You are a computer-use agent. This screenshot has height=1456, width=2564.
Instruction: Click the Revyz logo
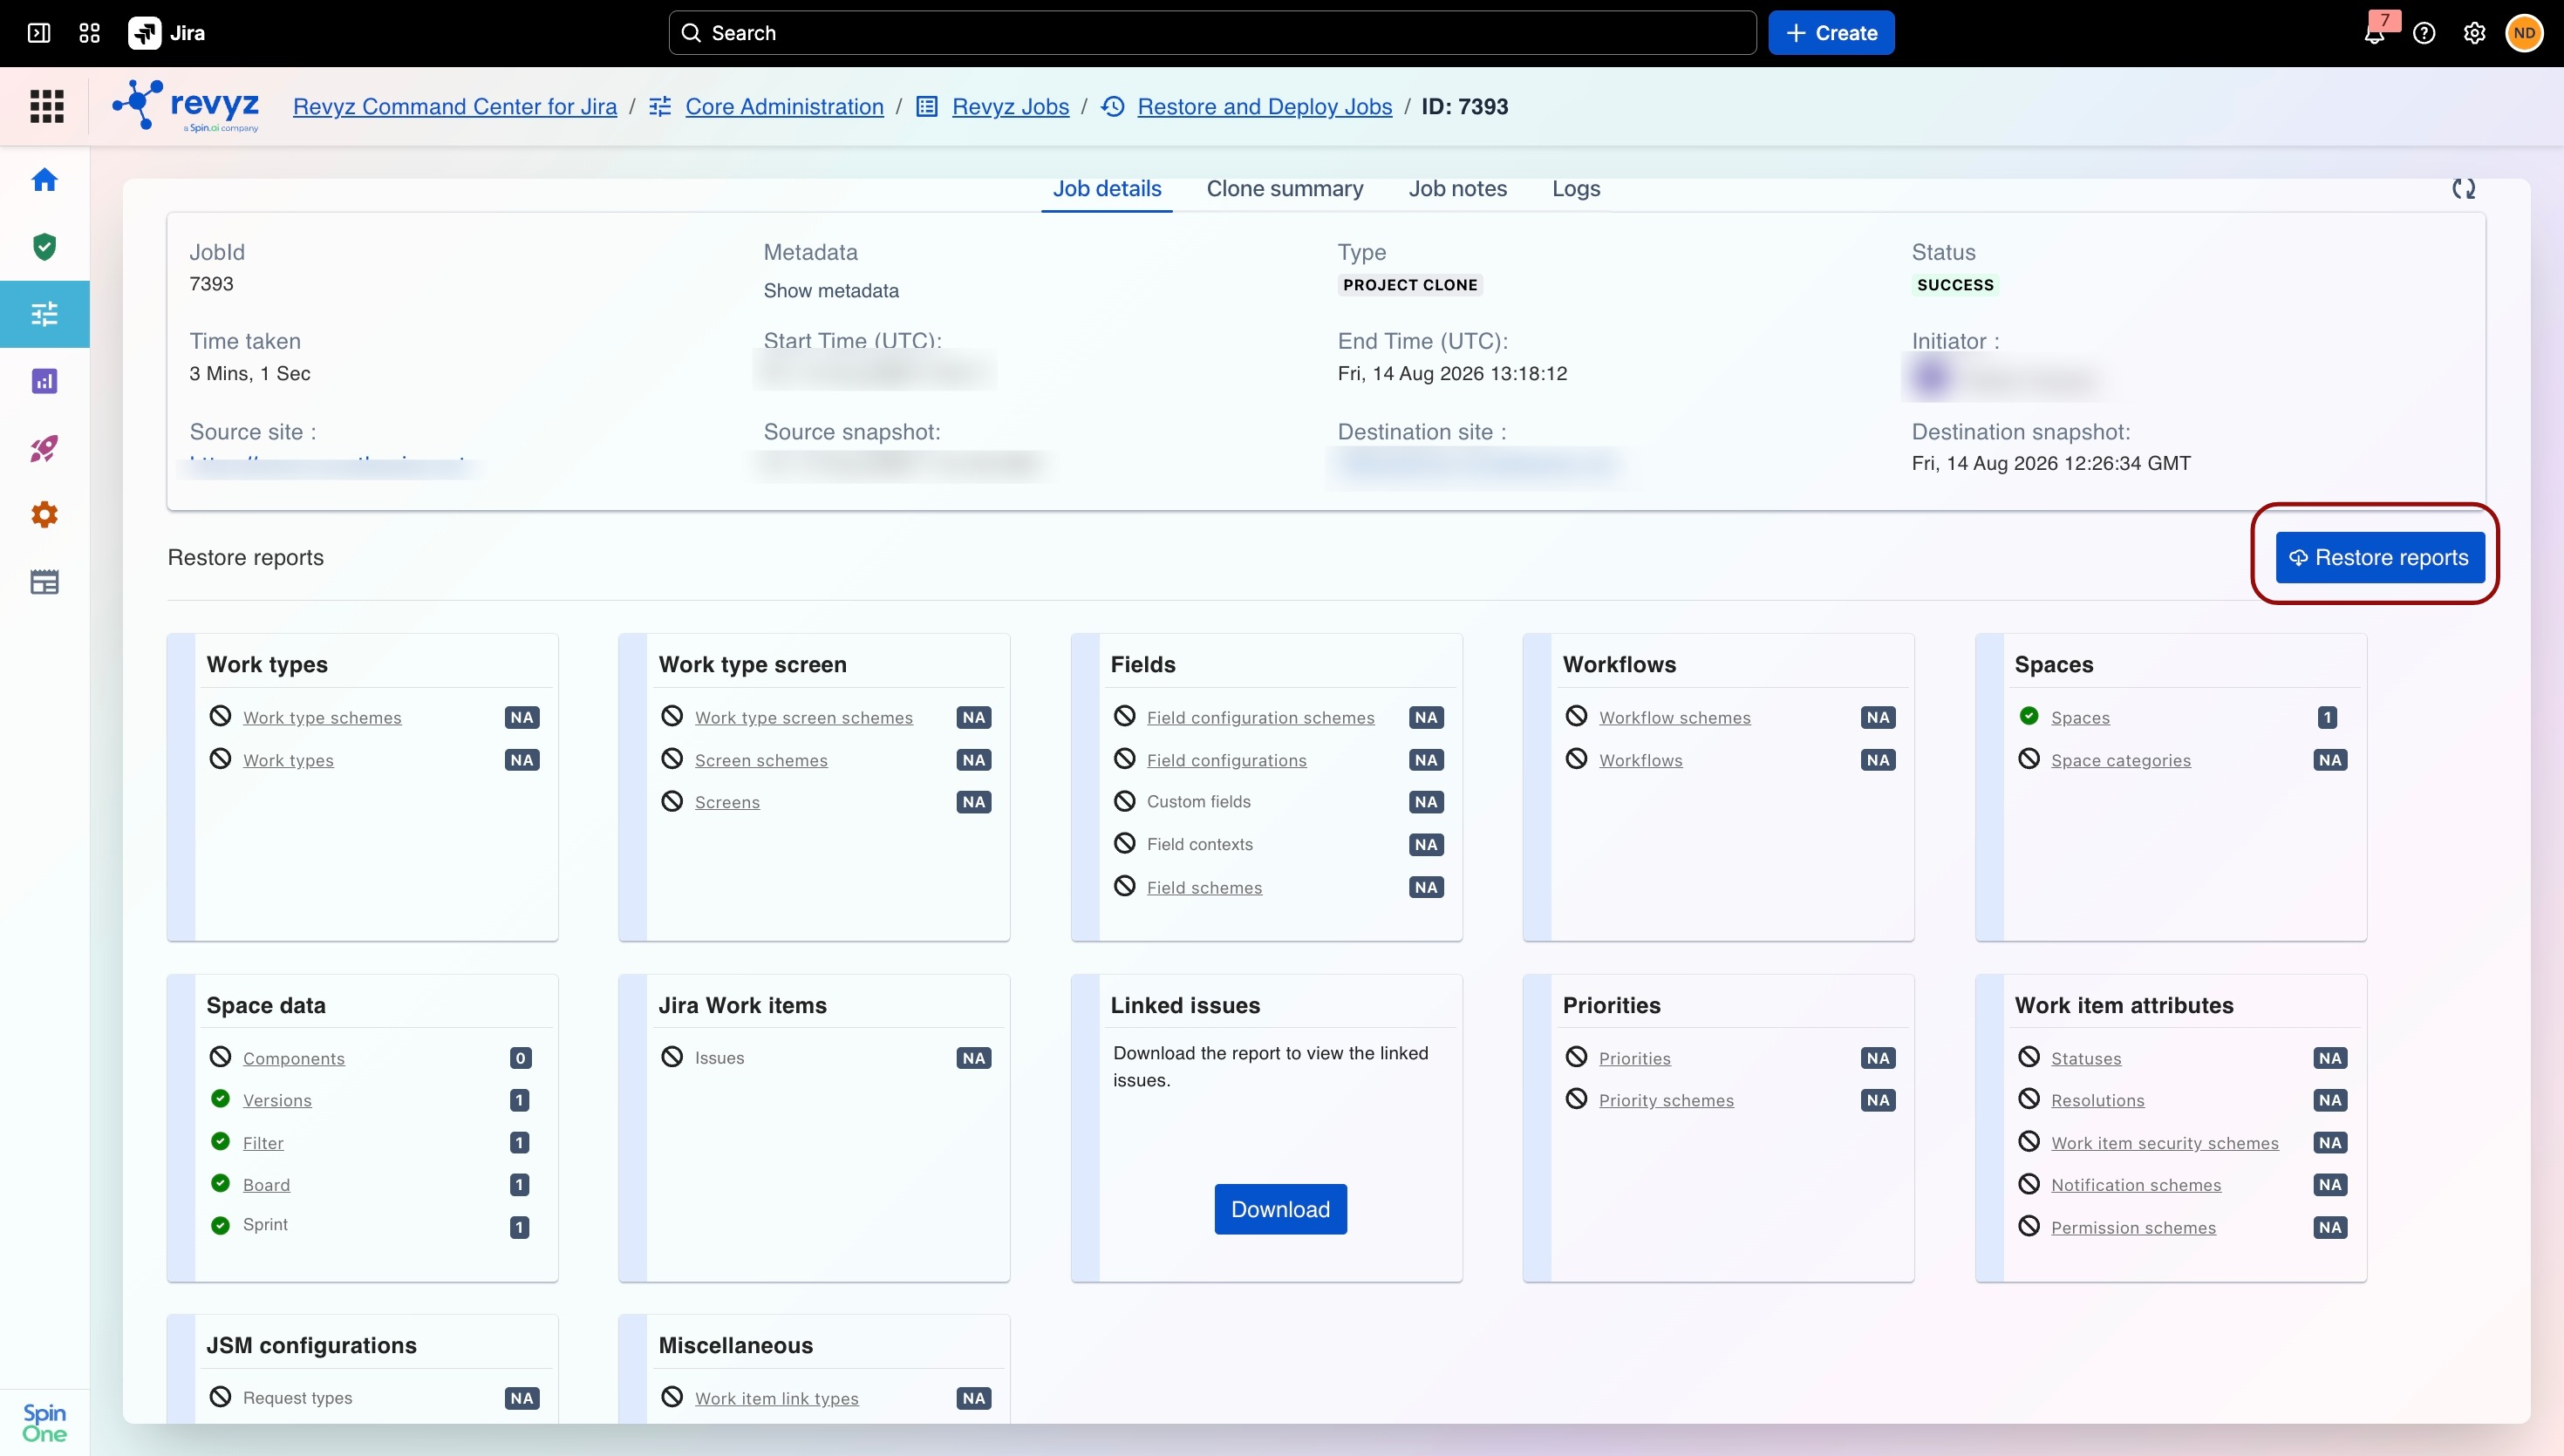pyautogui.click(x=186, y=106)
